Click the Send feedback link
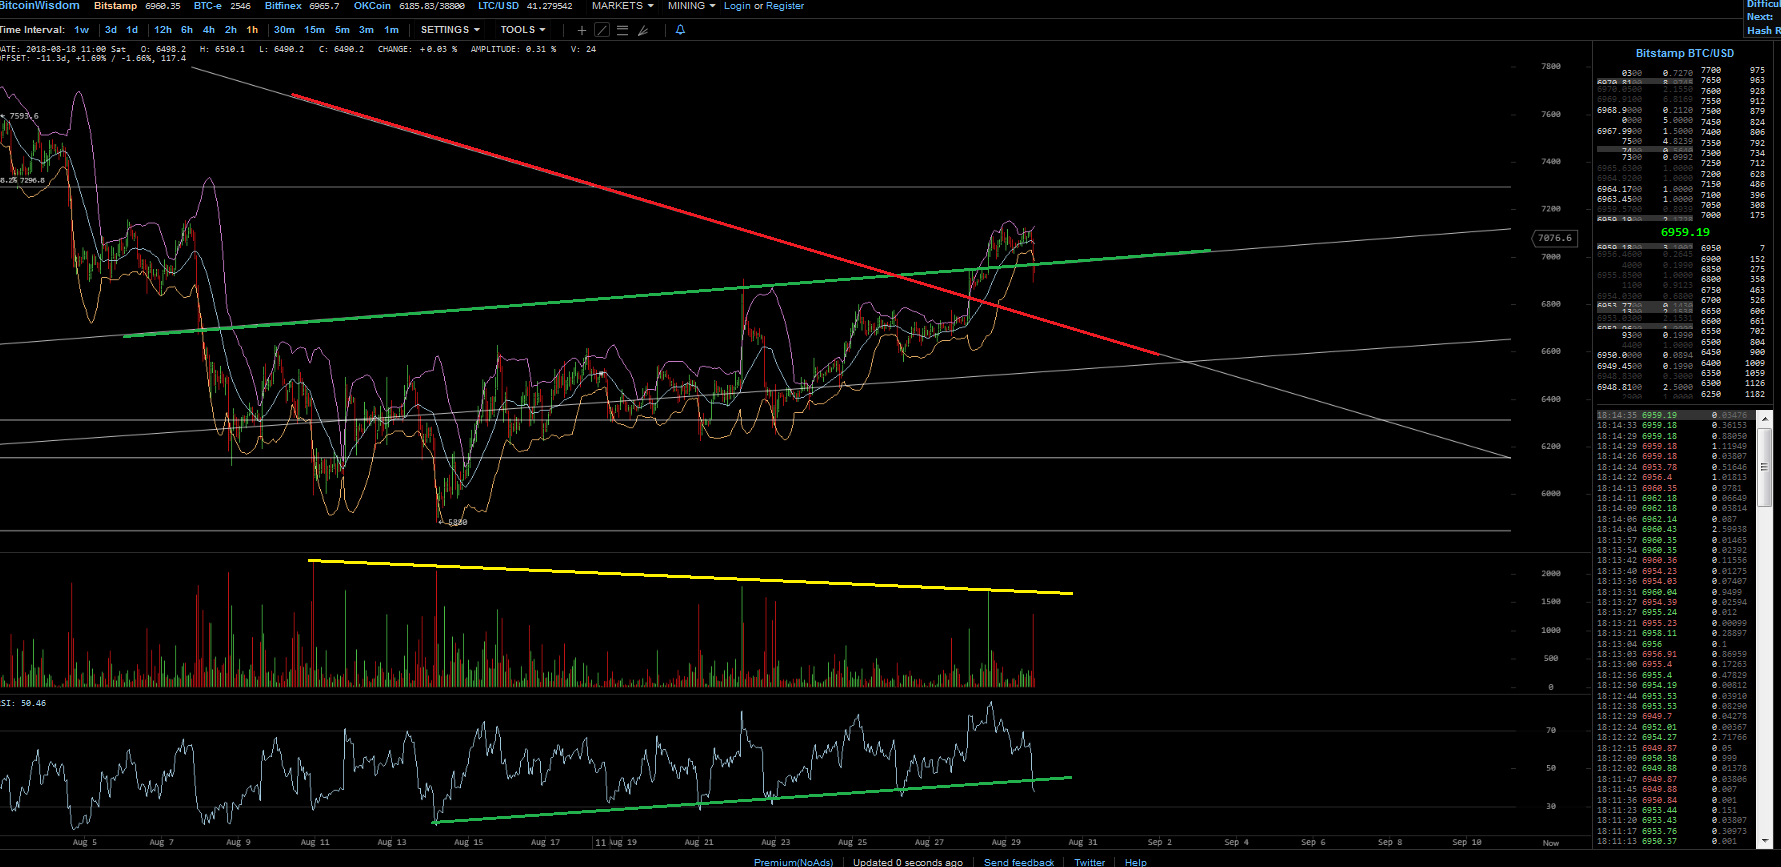Image resolution: width=1781 pixels, height=867 pixels. coord(1019,862)
